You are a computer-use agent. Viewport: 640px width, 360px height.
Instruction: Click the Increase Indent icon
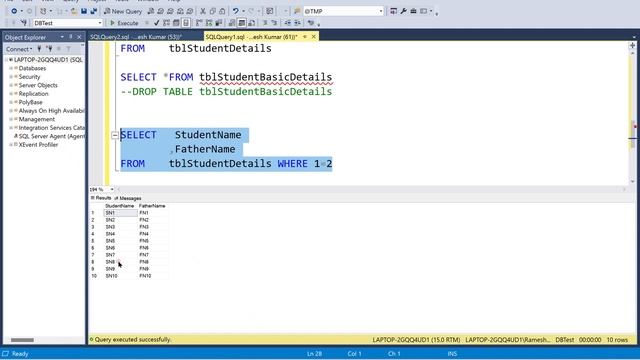point(298,23)
